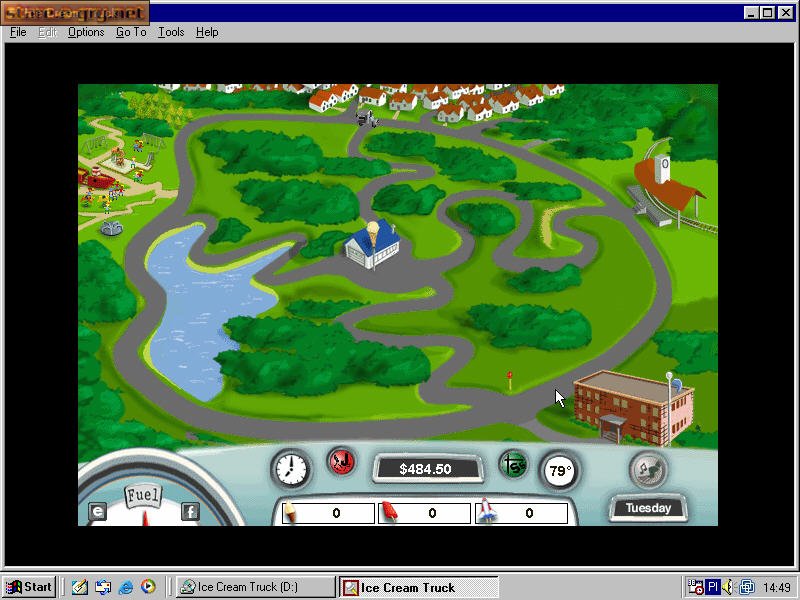Open the Windows Start menu
Viewport: 800px width, 600px height.
pyautogui.click(x=29, y=587)
